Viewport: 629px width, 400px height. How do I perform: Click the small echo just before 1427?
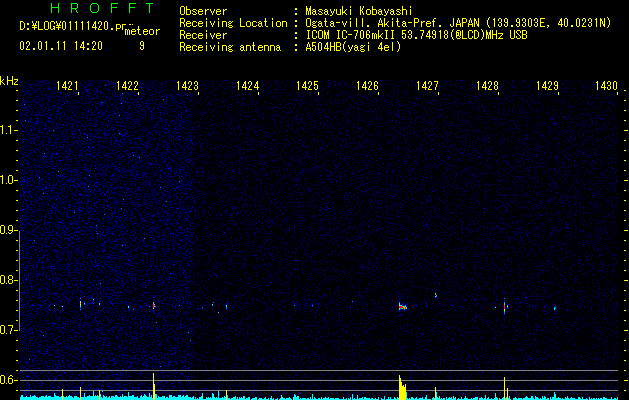tap(436, 295)
